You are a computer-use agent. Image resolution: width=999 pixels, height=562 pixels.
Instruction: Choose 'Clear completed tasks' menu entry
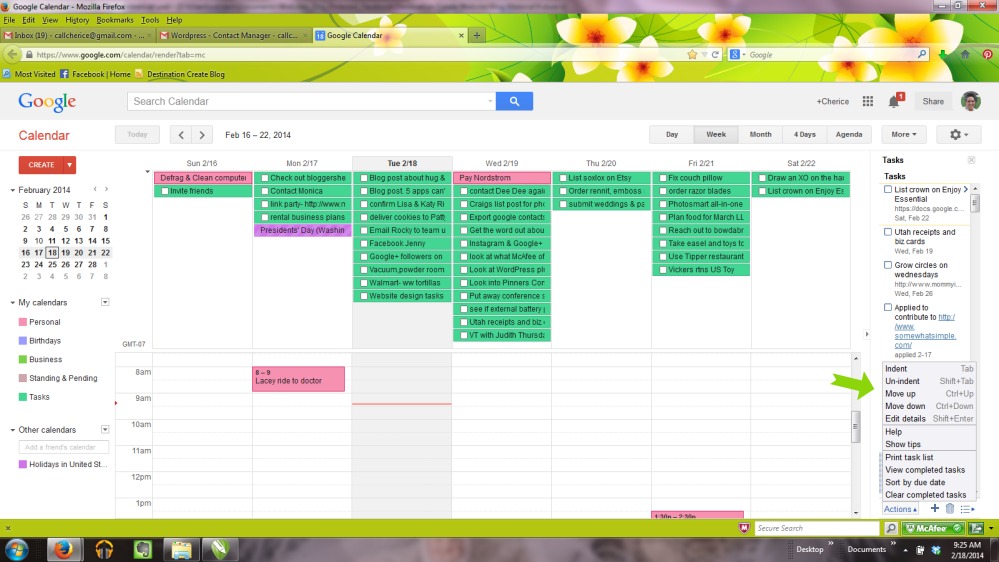click(925, 494)
